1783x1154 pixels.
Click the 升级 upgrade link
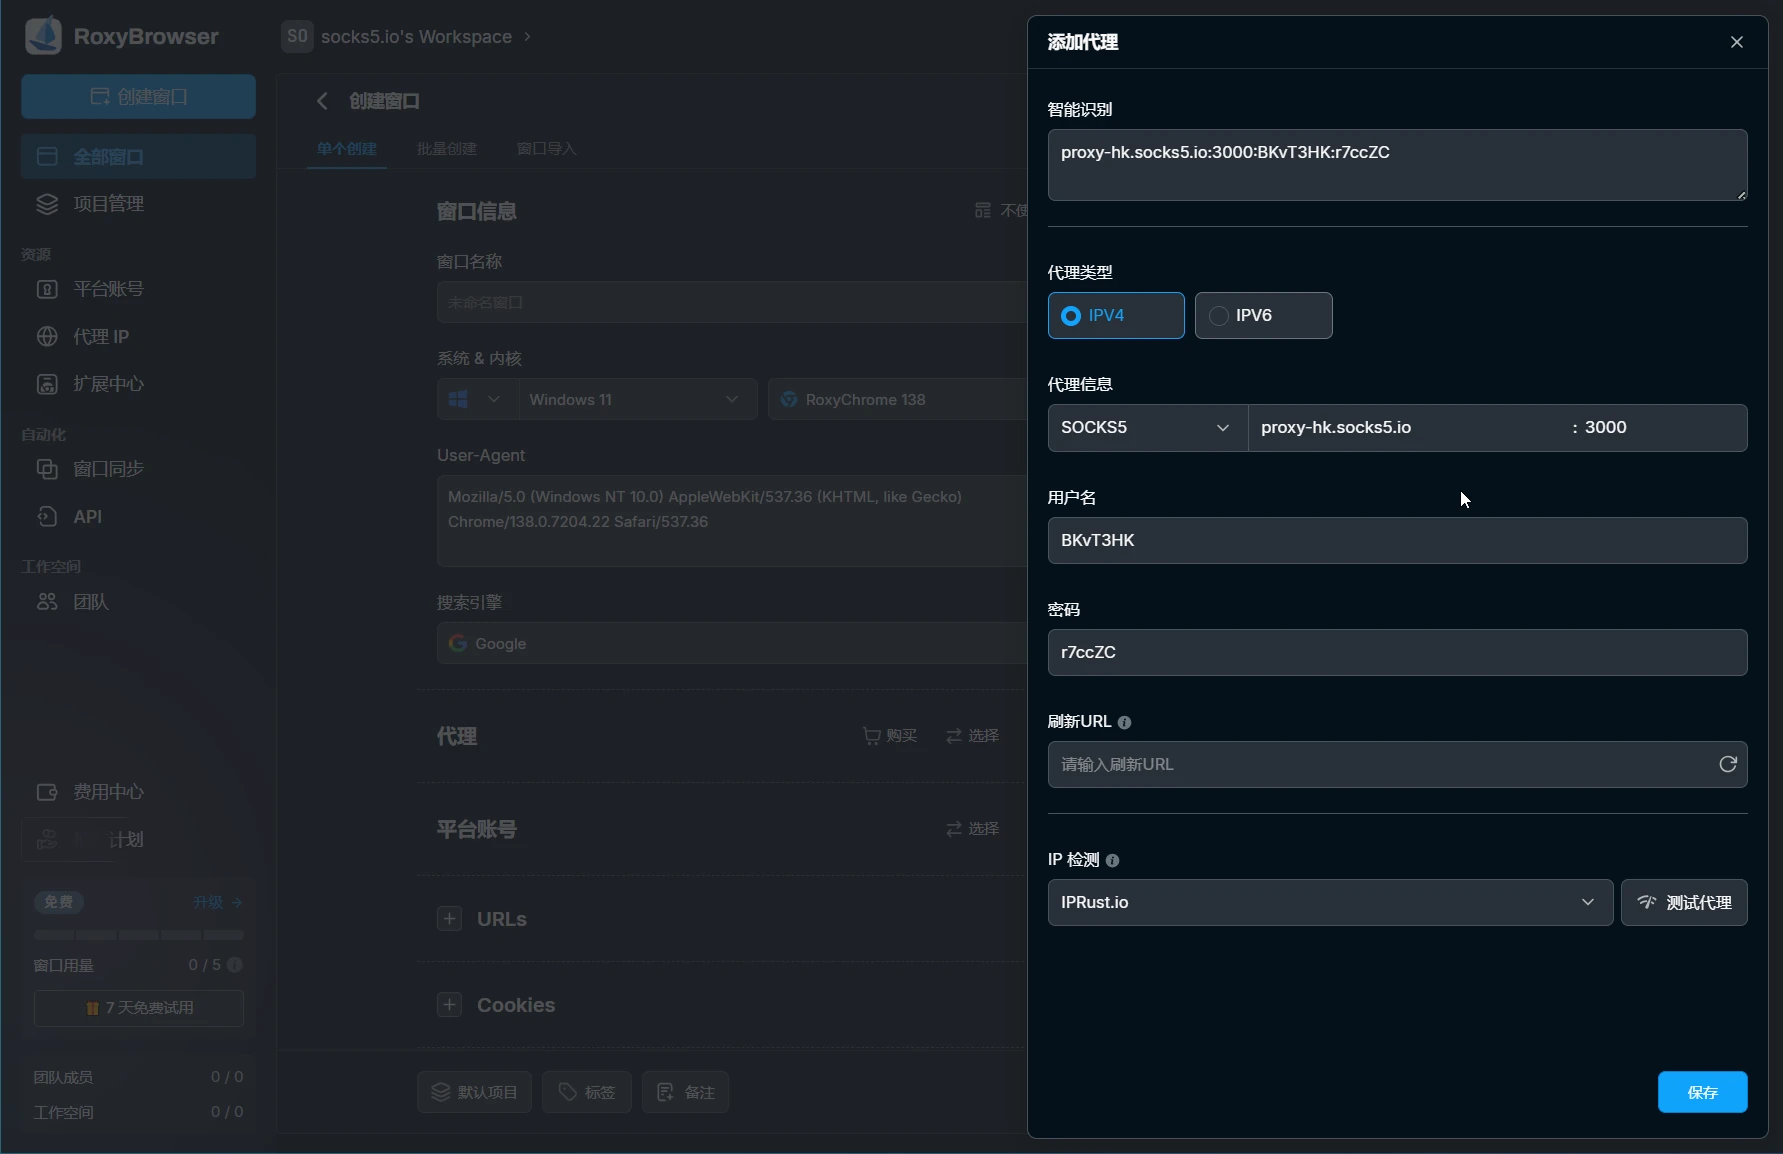[x=217, y=902]
